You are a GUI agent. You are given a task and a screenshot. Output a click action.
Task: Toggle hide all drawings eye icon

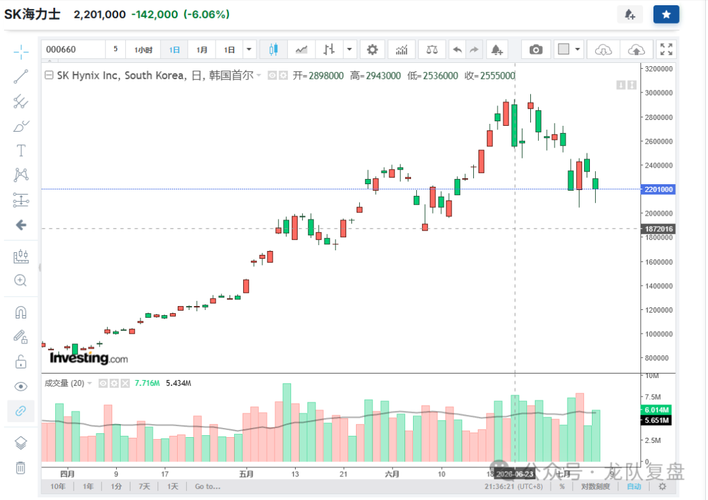(x=21, y=387)
